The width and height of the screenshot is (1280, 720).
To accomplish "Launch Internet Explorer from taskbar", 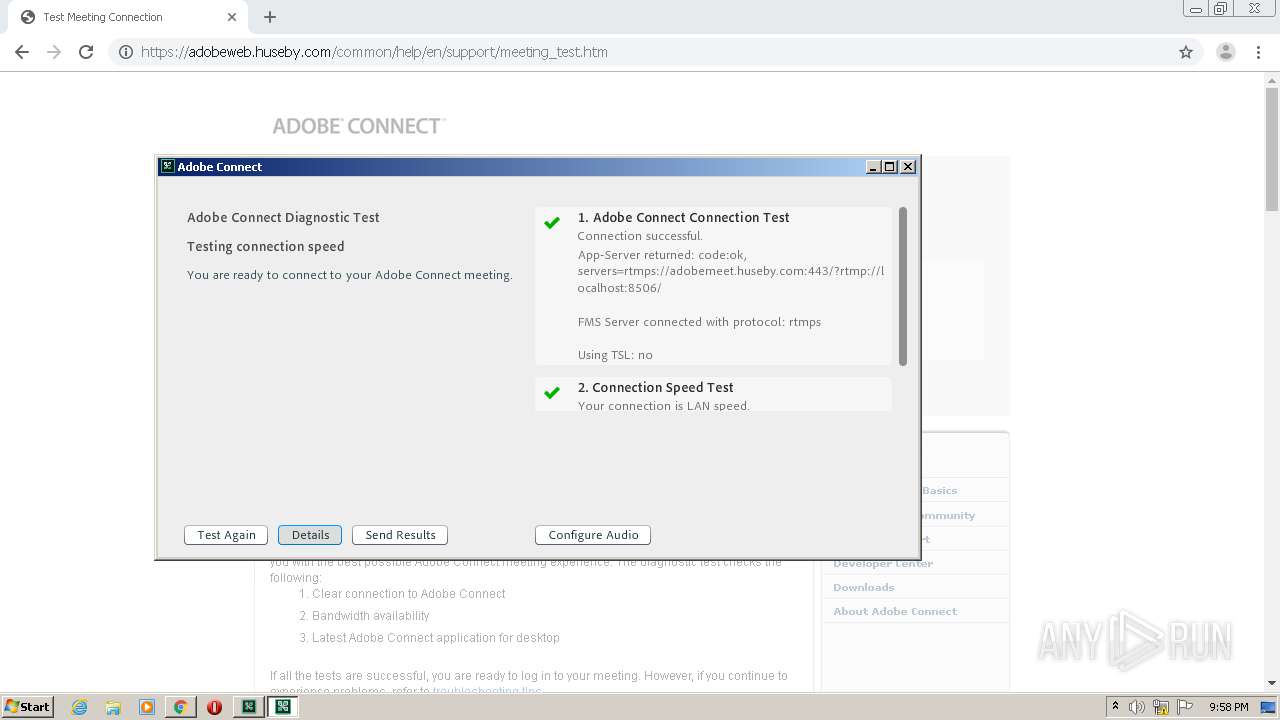I will click(x=80, y=707).
